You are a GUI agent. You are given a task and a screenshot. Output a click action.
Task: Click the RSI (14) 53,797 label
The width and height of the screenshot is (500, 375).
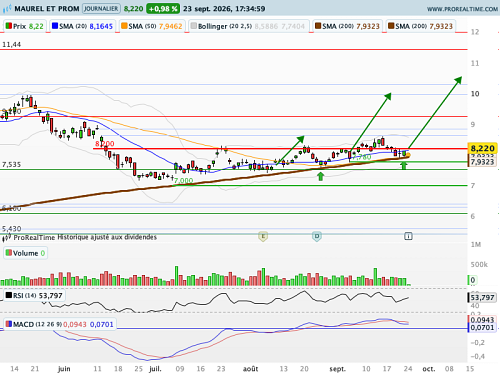tap(34, 295)
